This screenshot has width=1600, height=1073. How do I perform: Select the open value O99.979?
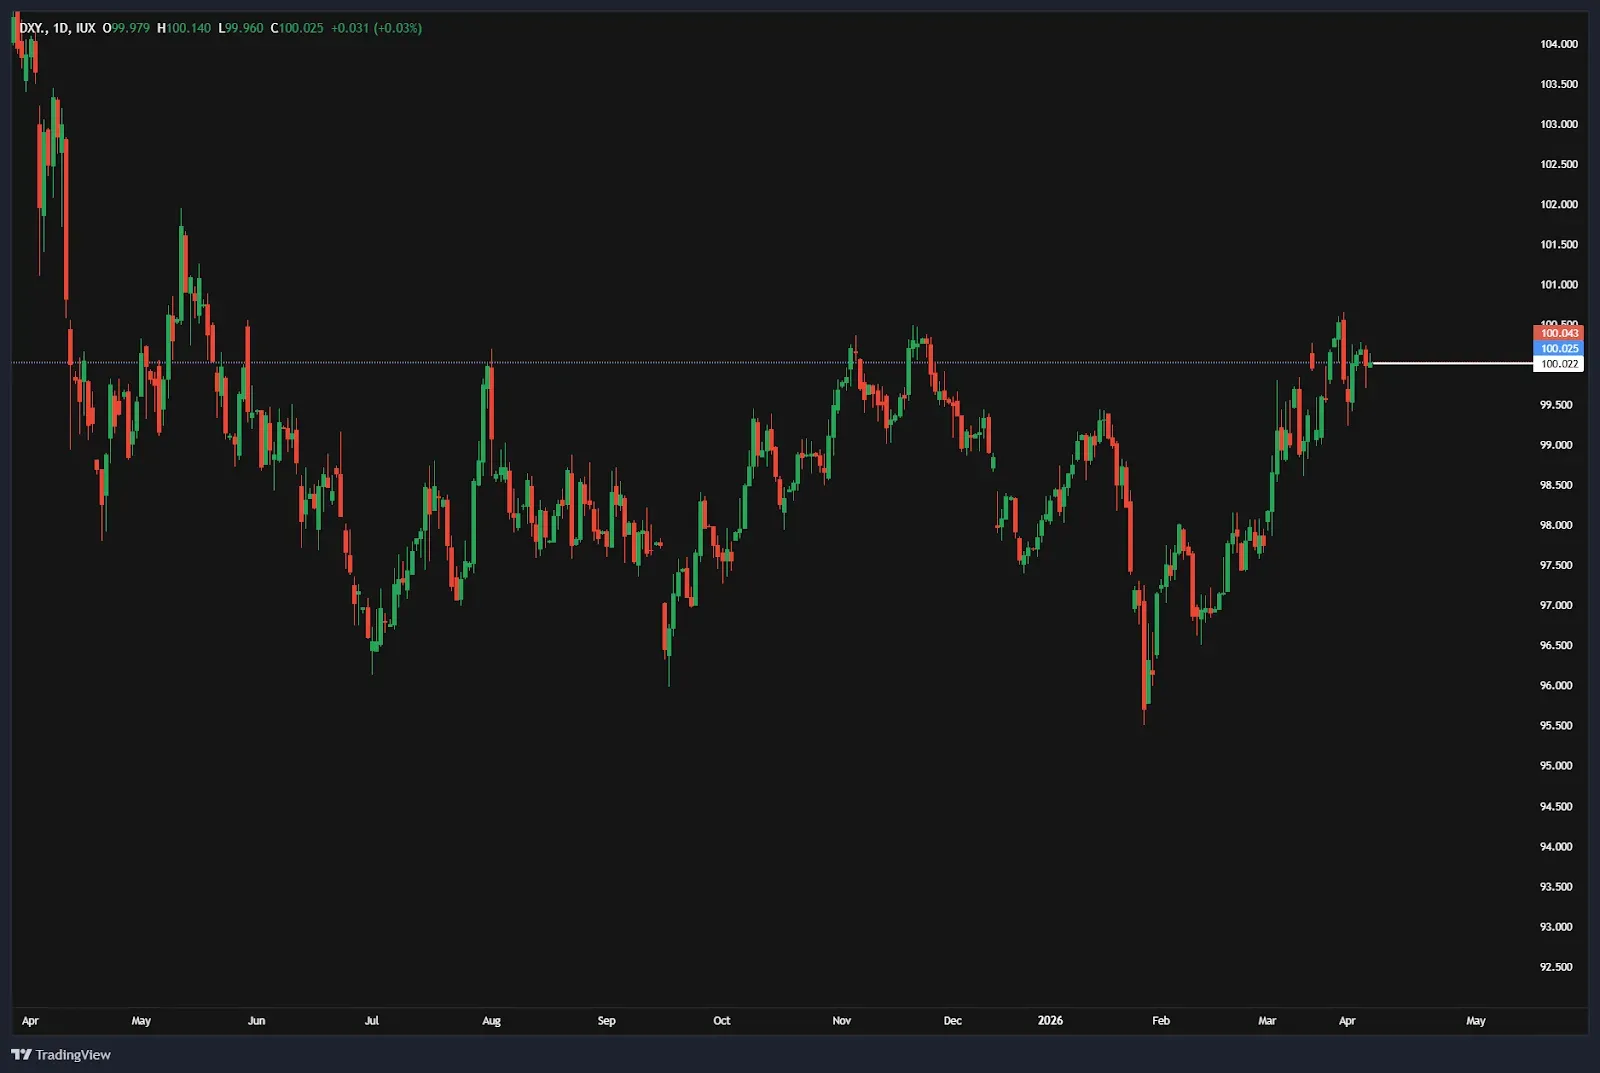(126, 28)
